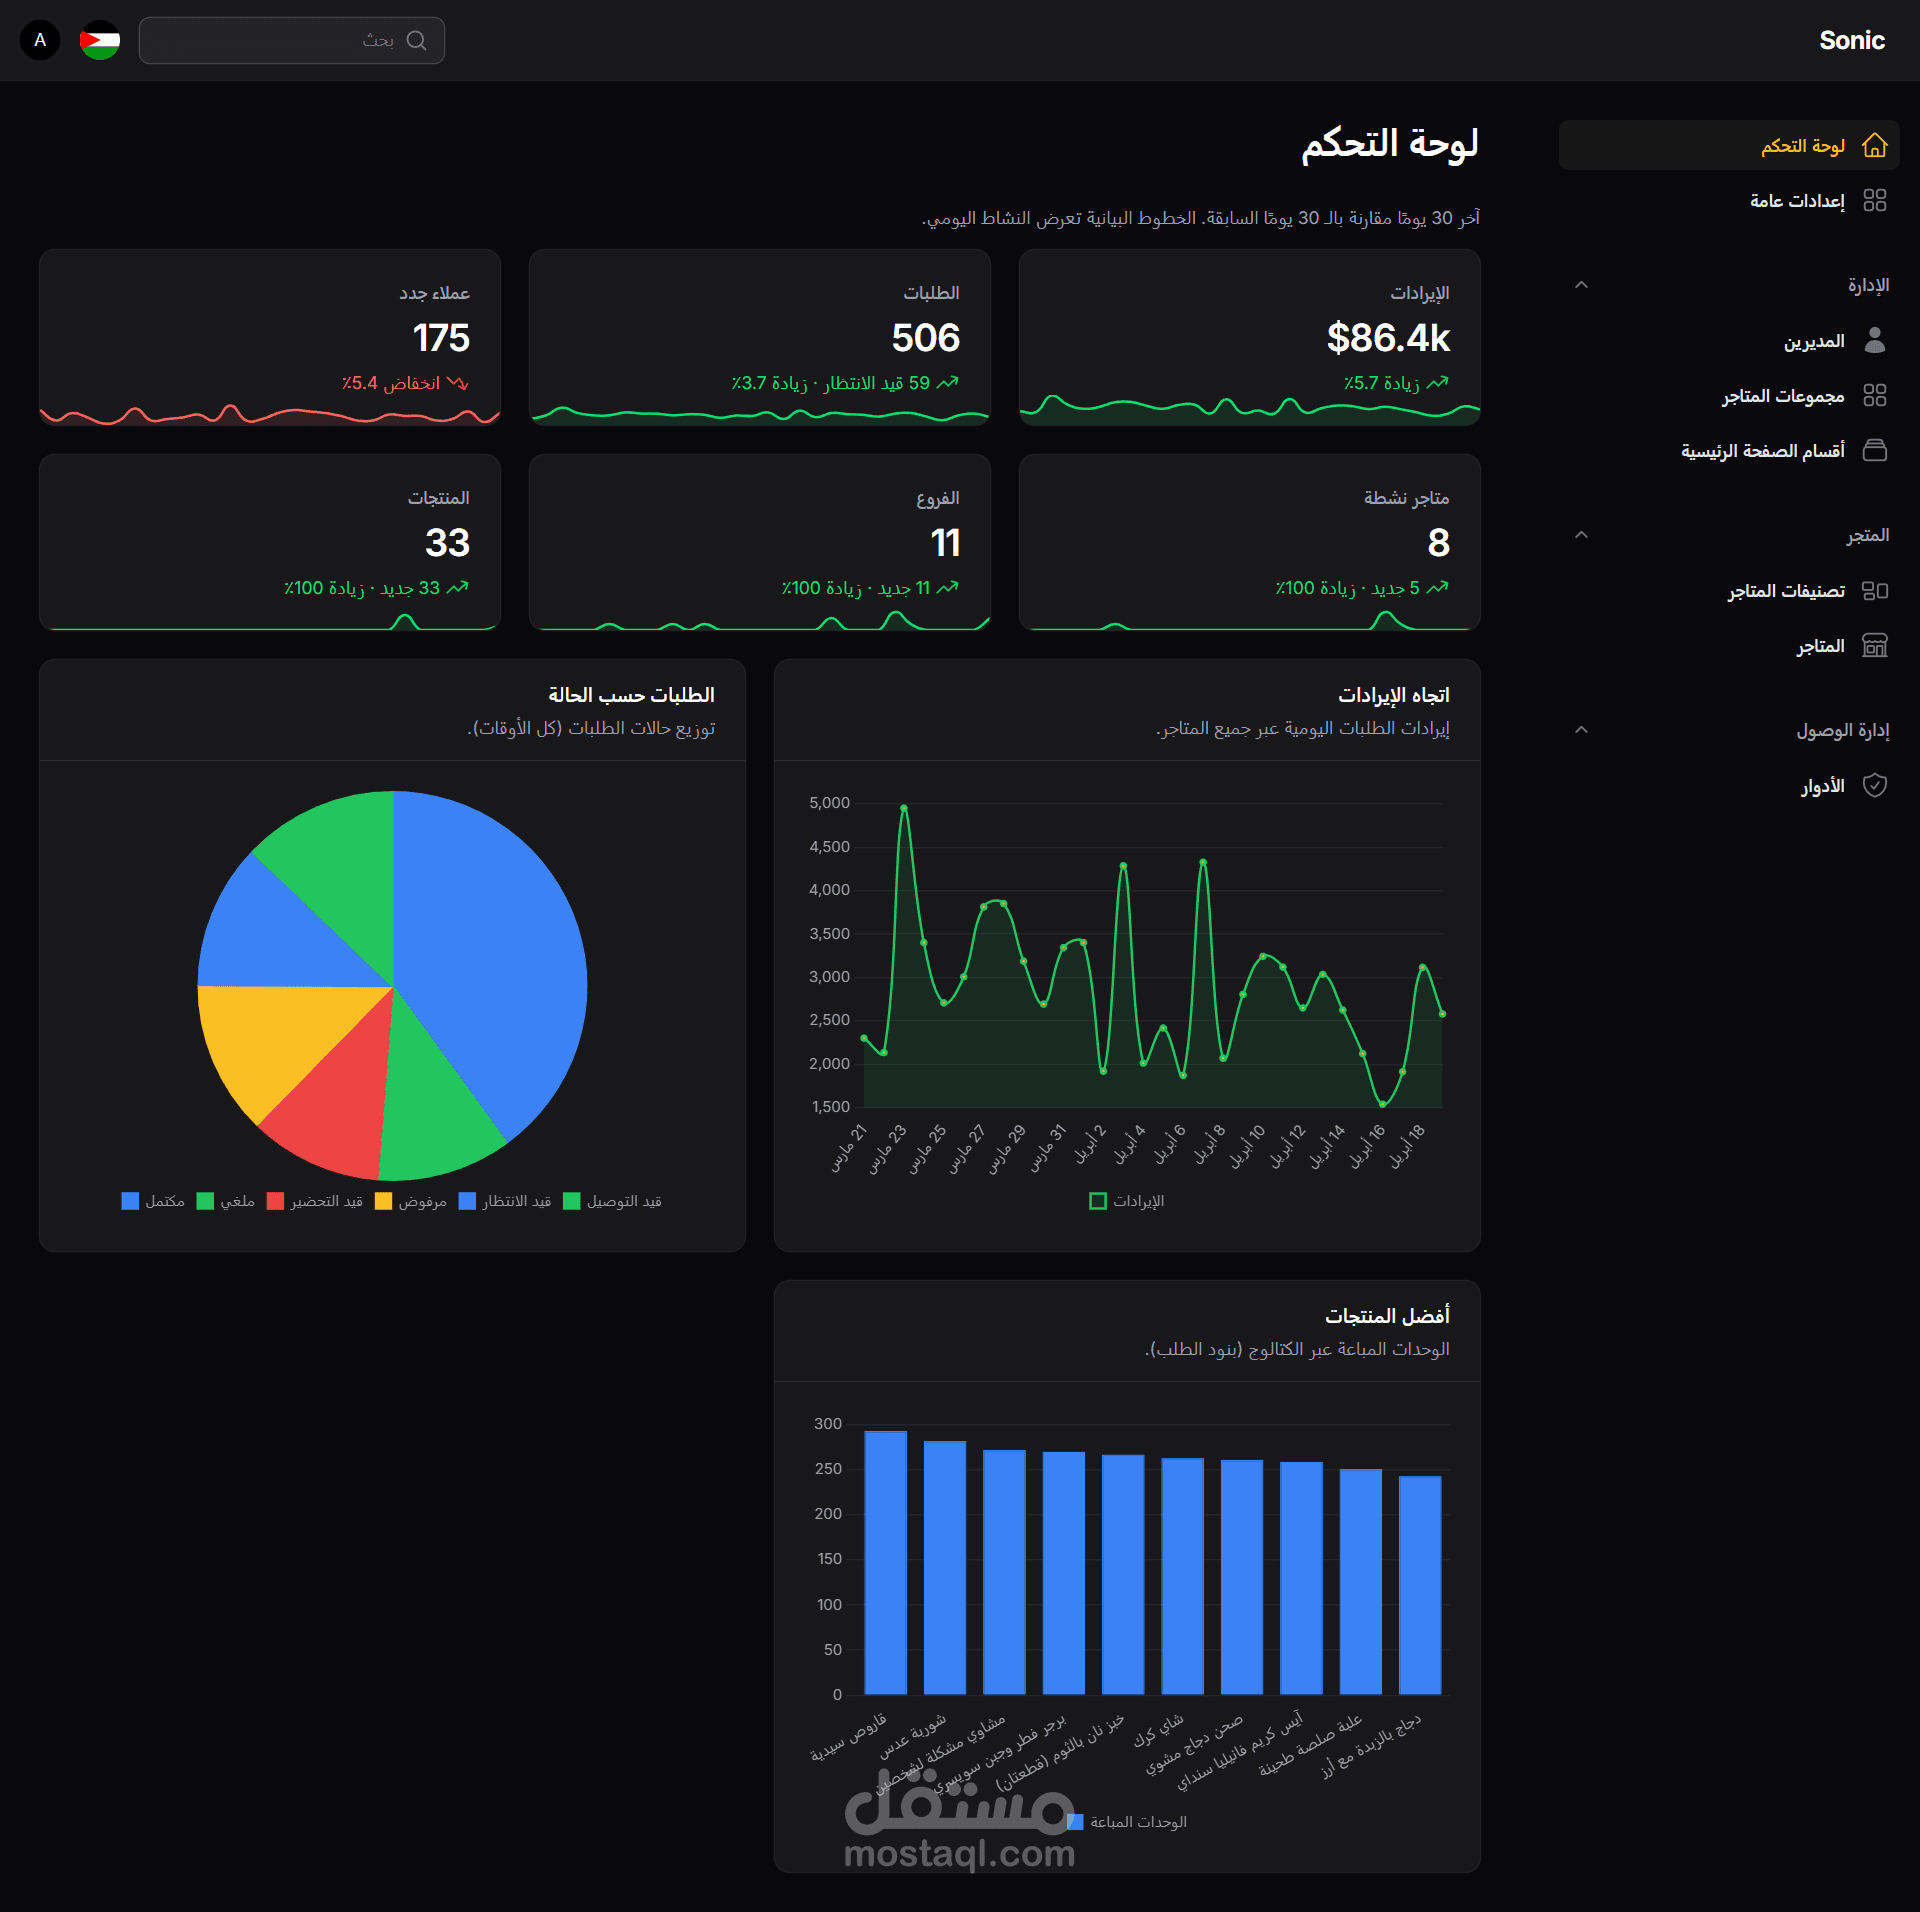Open تصنيفات المتاجر menu item
The width and height of the screenshot is (1920, 1912).
1729,591
